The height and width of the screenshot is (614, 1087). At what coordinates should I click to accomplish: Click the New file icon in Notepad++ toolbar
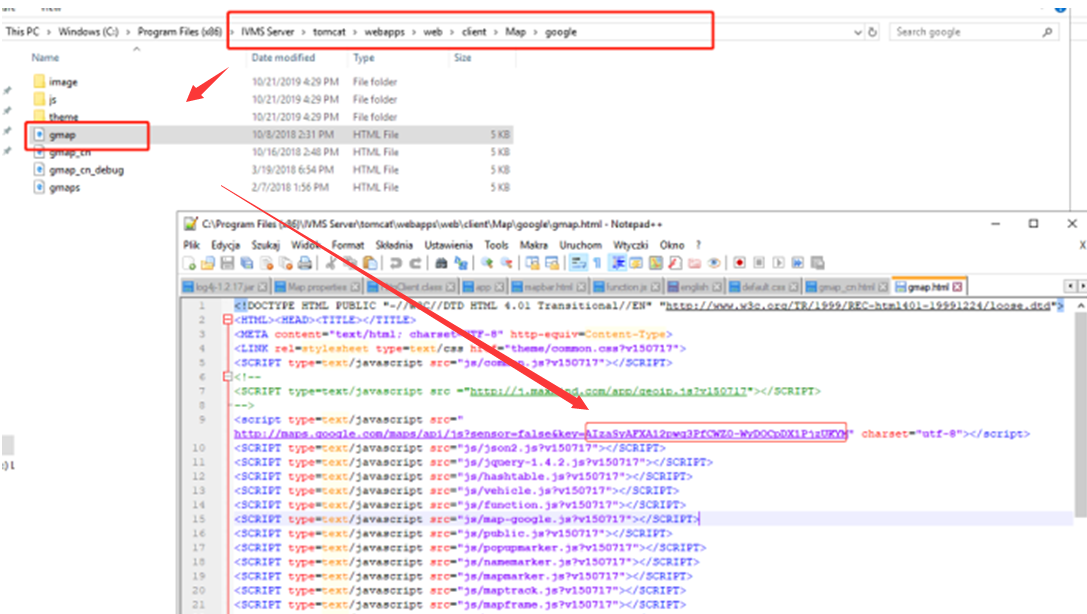point(189,263)
